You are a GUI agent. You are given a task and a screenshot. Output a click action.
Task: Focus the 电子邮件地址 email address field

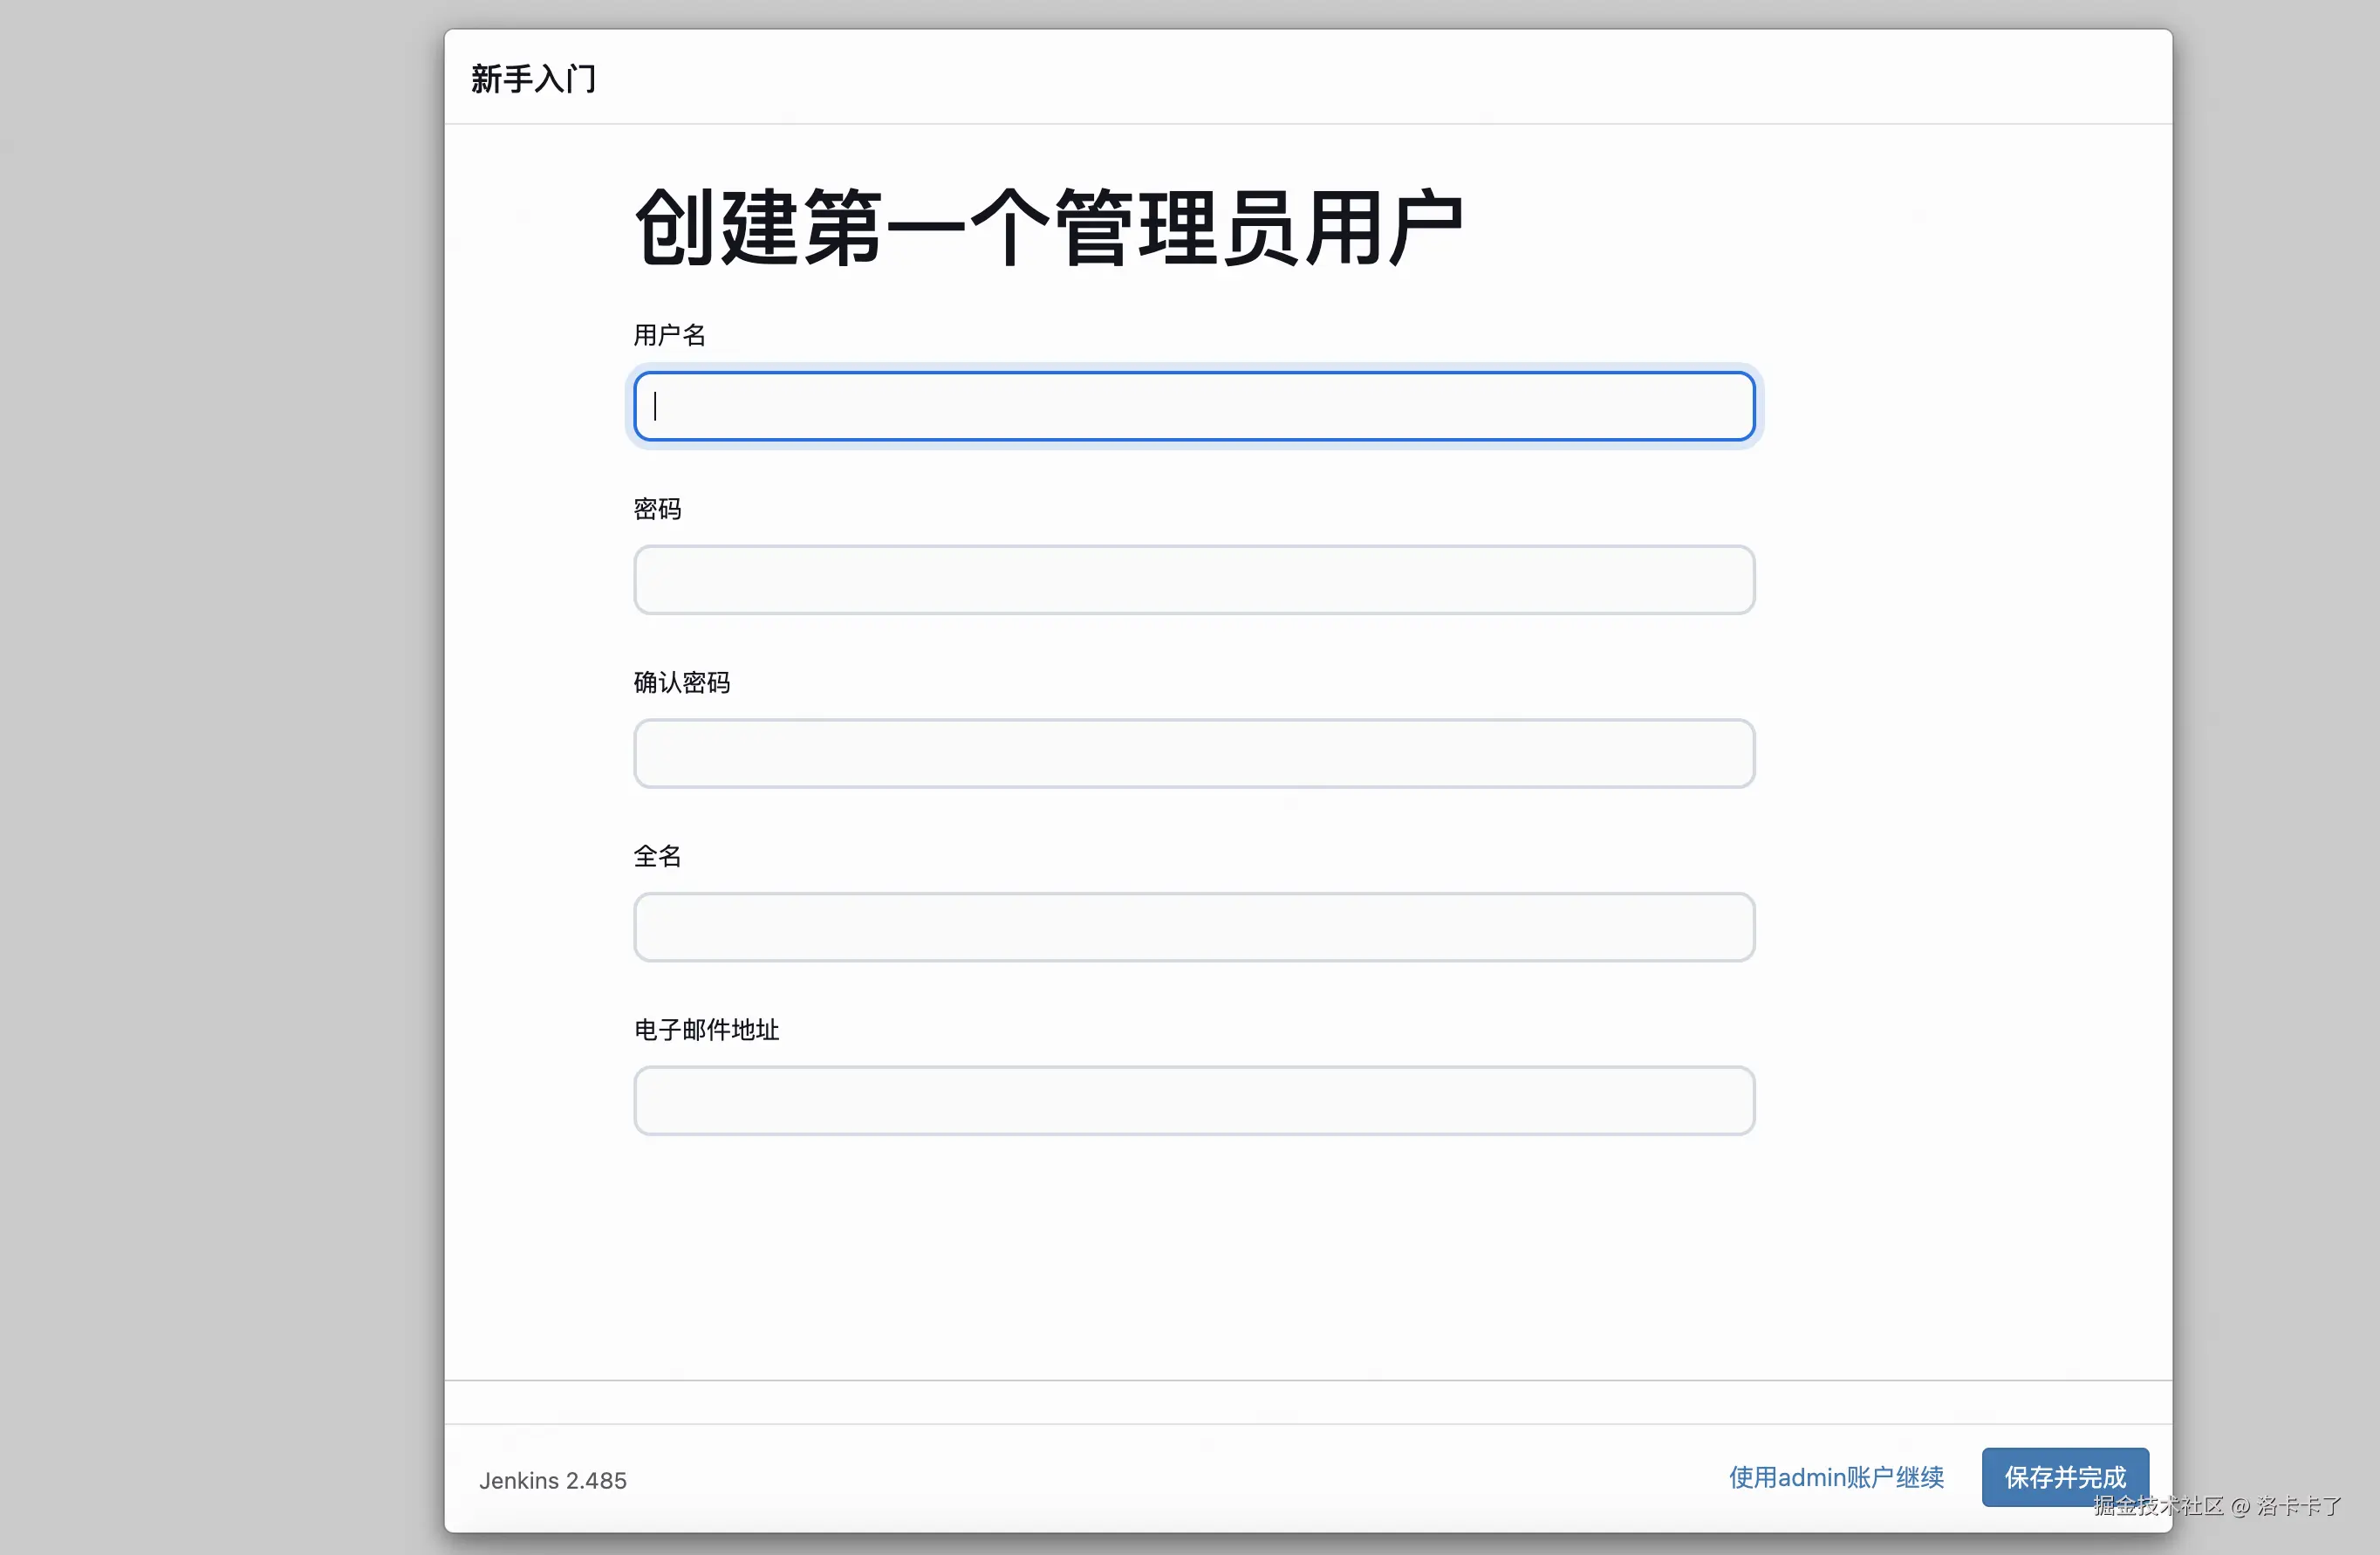pos(1194,1101)
